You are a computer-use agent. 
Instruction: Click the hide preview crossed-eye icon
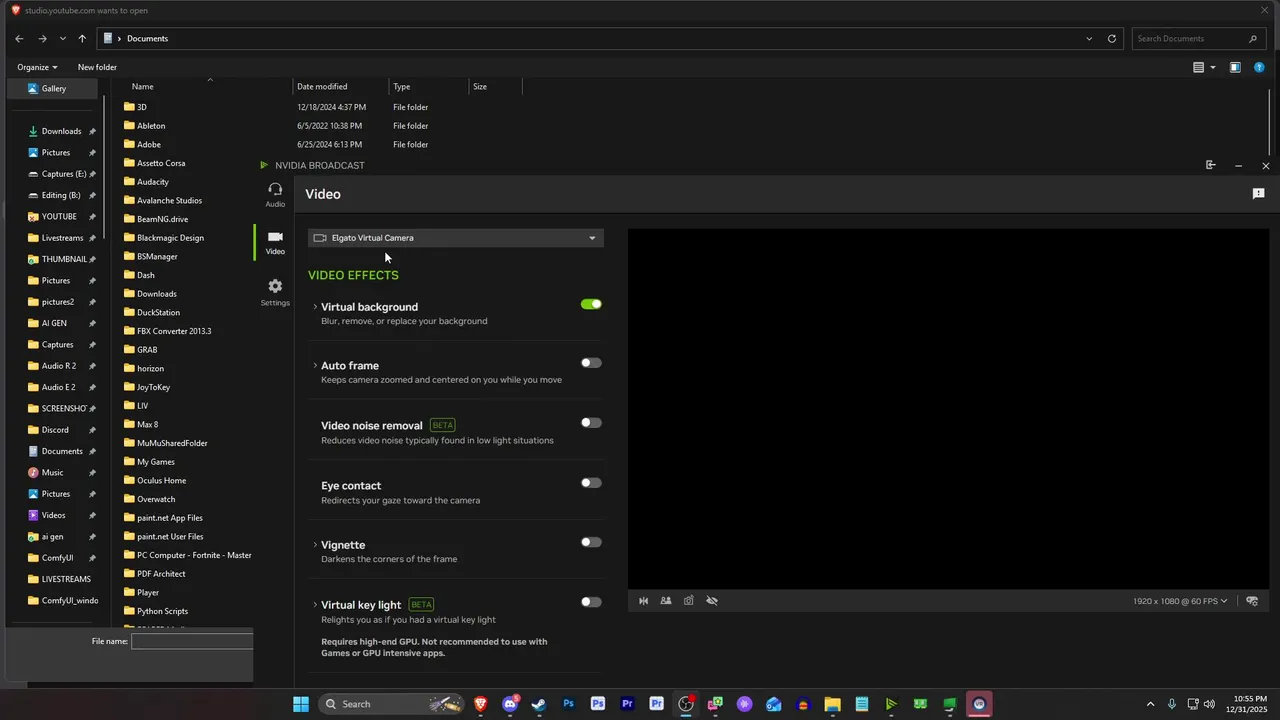point(712,601)
